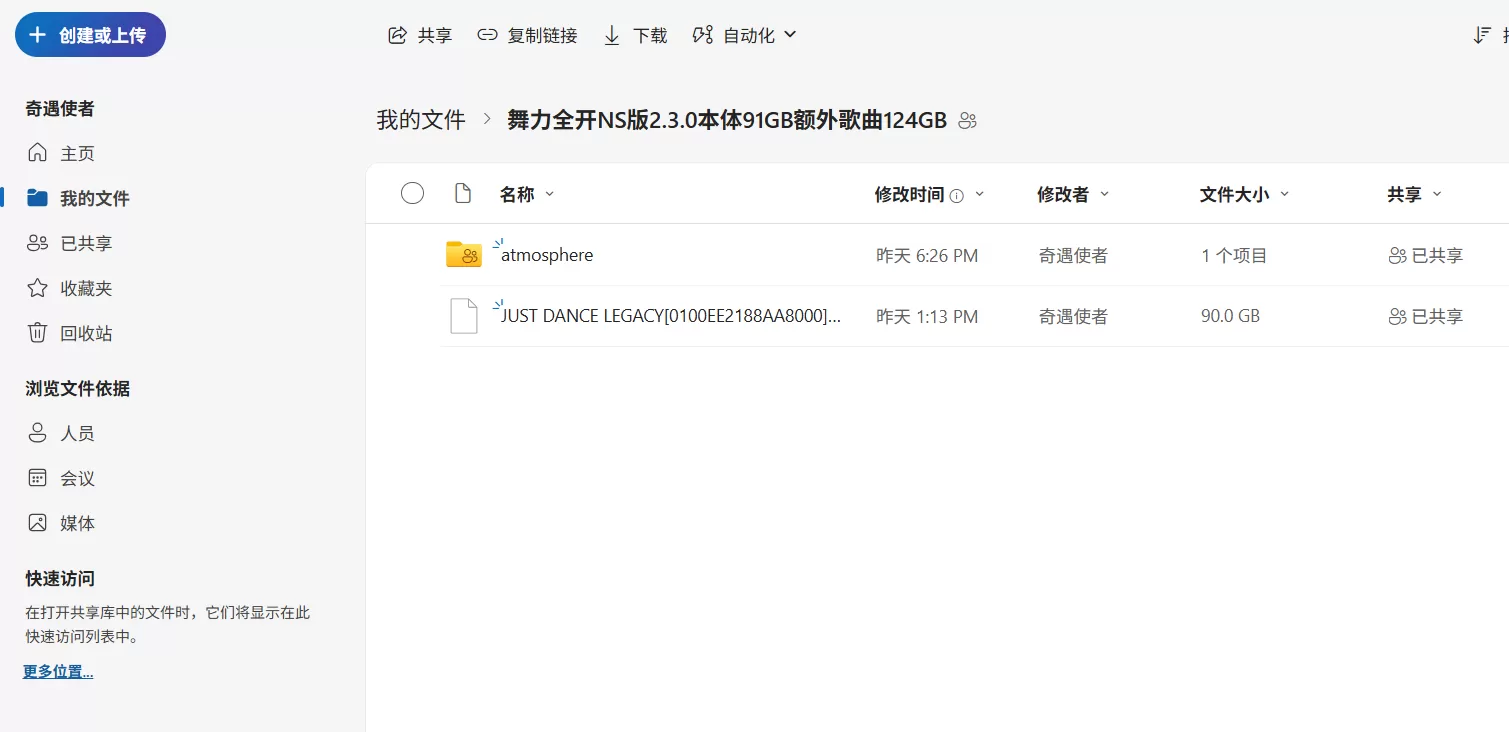
Task: Open the atmosphere folder
Action: [x=548, y=255]
